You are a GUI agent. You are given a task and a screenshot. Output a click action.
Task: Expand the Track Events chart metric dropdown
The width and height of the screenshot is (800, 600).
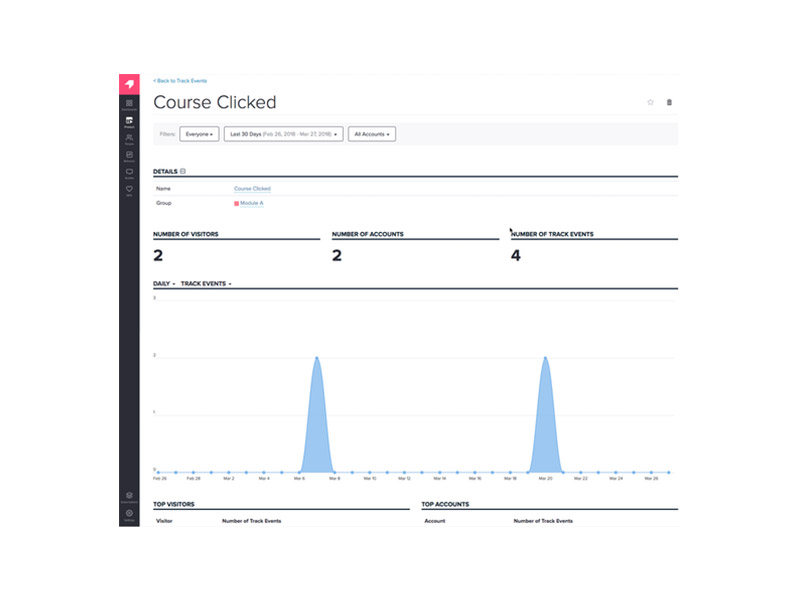(206, 284)
